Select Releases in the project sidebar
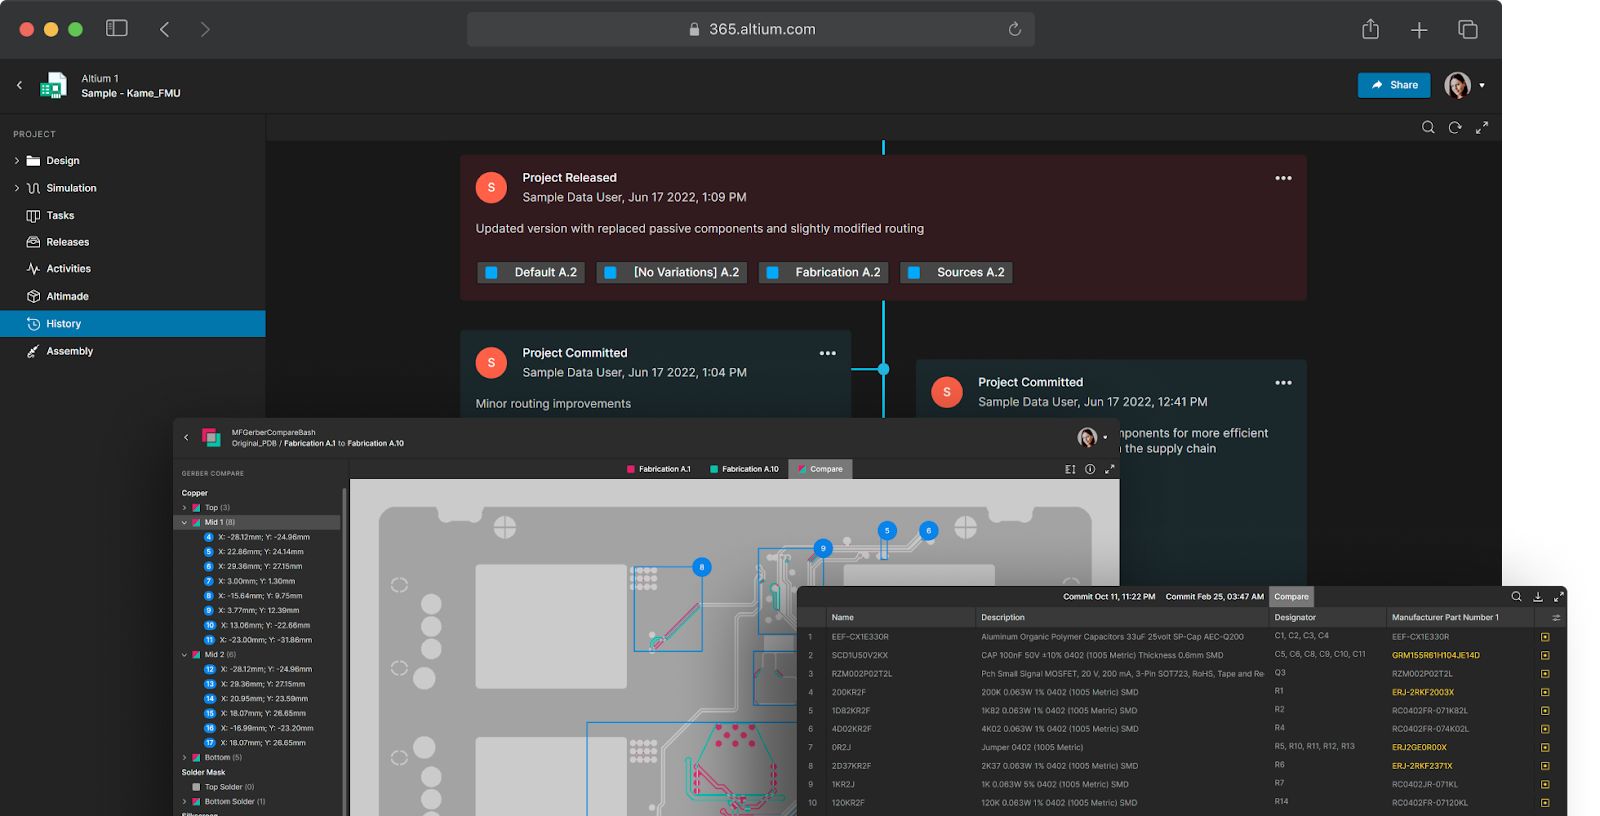 [x=67, y=242]
